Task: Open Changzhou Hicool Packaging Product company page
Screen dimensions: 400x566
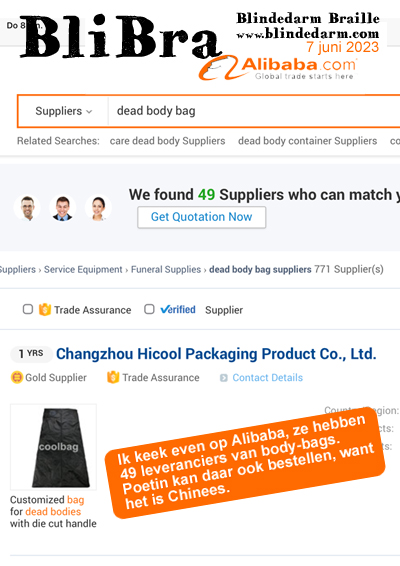Action: pyautogui.click(x=216, y=354)
